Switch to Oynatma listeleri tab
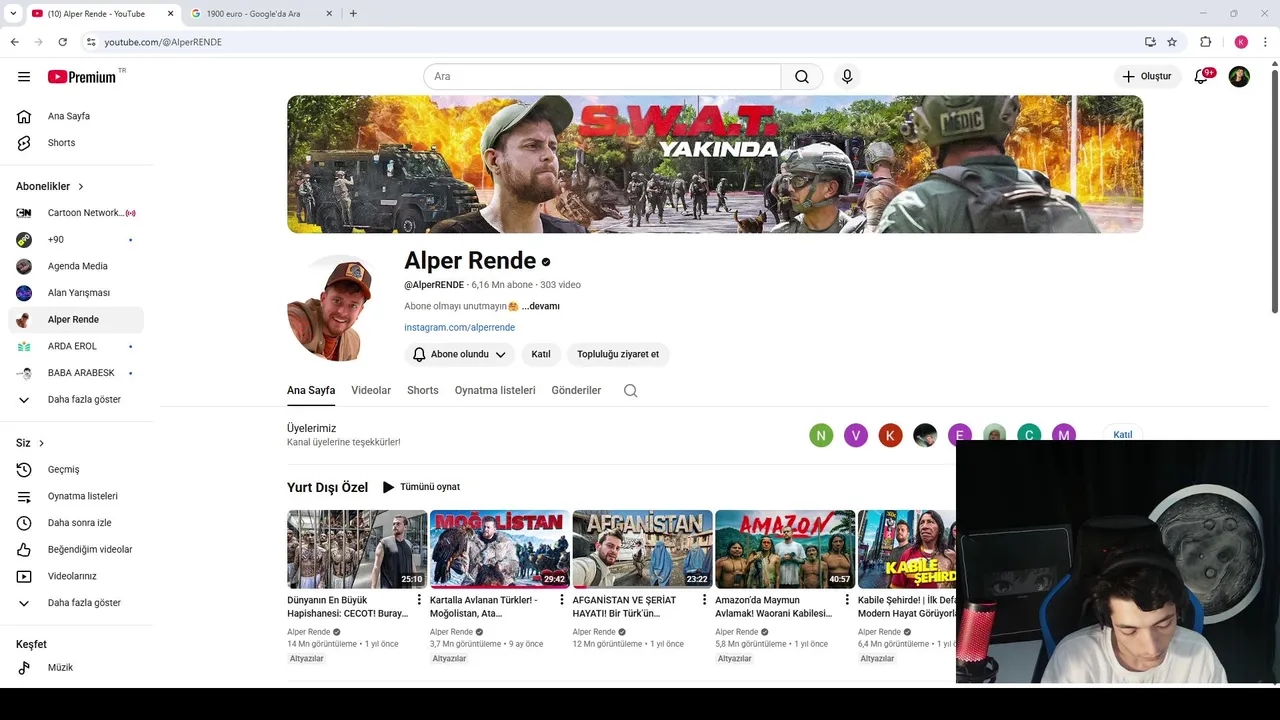This screenshot has height=720, width=1280. point(495,391)
